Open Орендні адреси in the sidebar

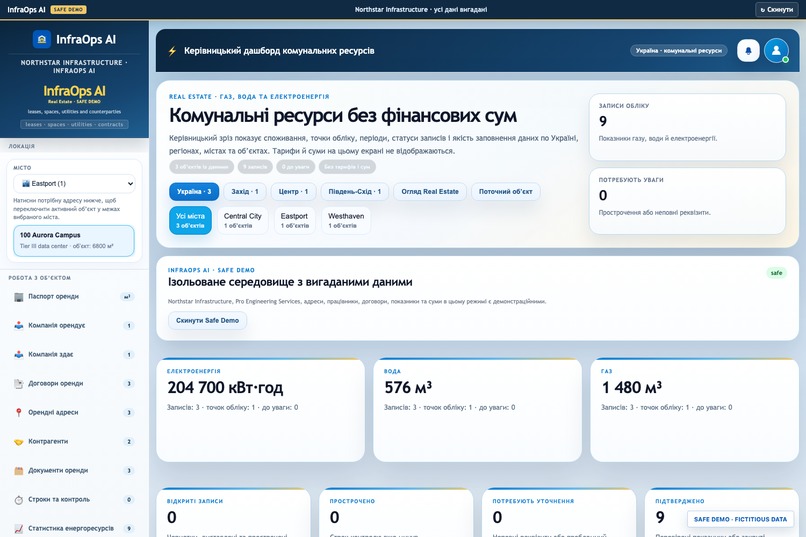coord(74,412)
